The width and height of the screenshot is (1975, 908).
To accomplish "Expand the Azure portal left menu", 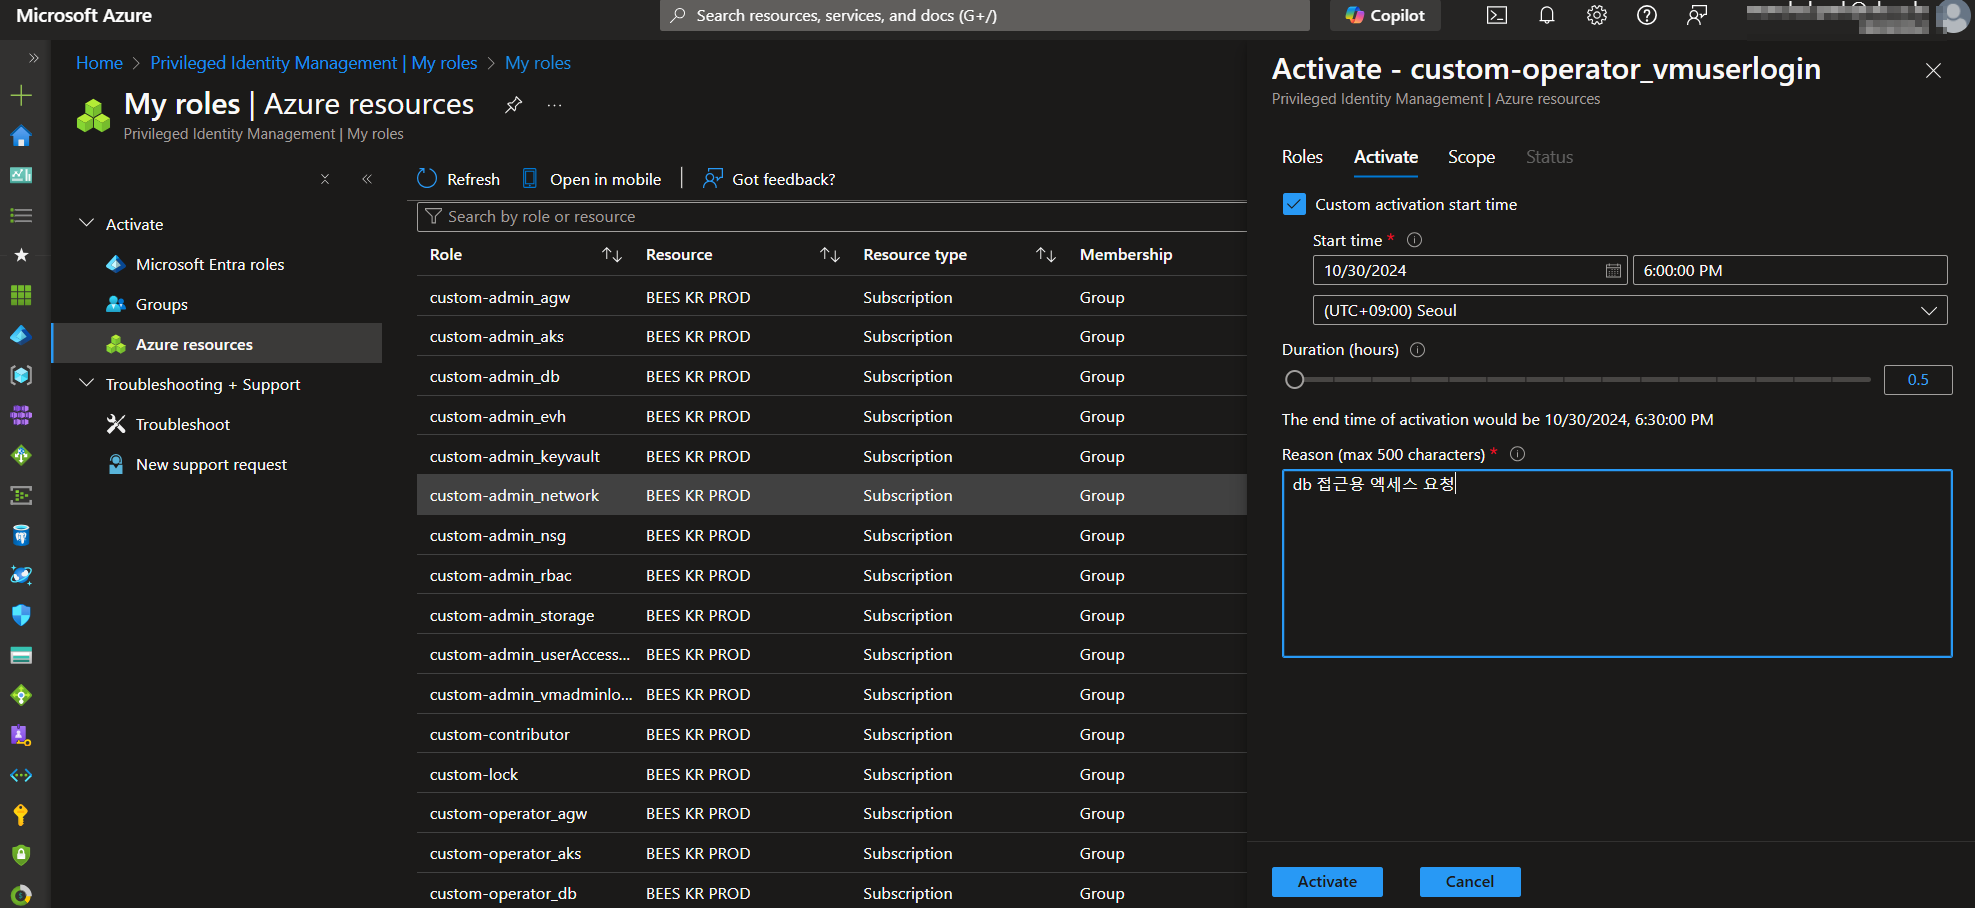I will click(x=33, y=58).
